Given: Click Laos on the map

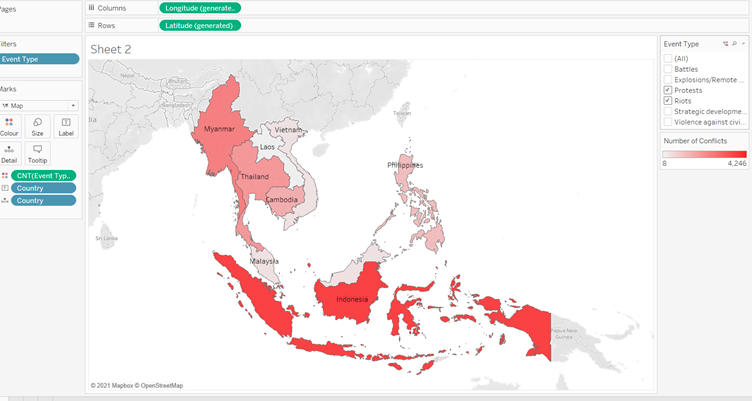Looking at the screenshot, I should point(267,147).
